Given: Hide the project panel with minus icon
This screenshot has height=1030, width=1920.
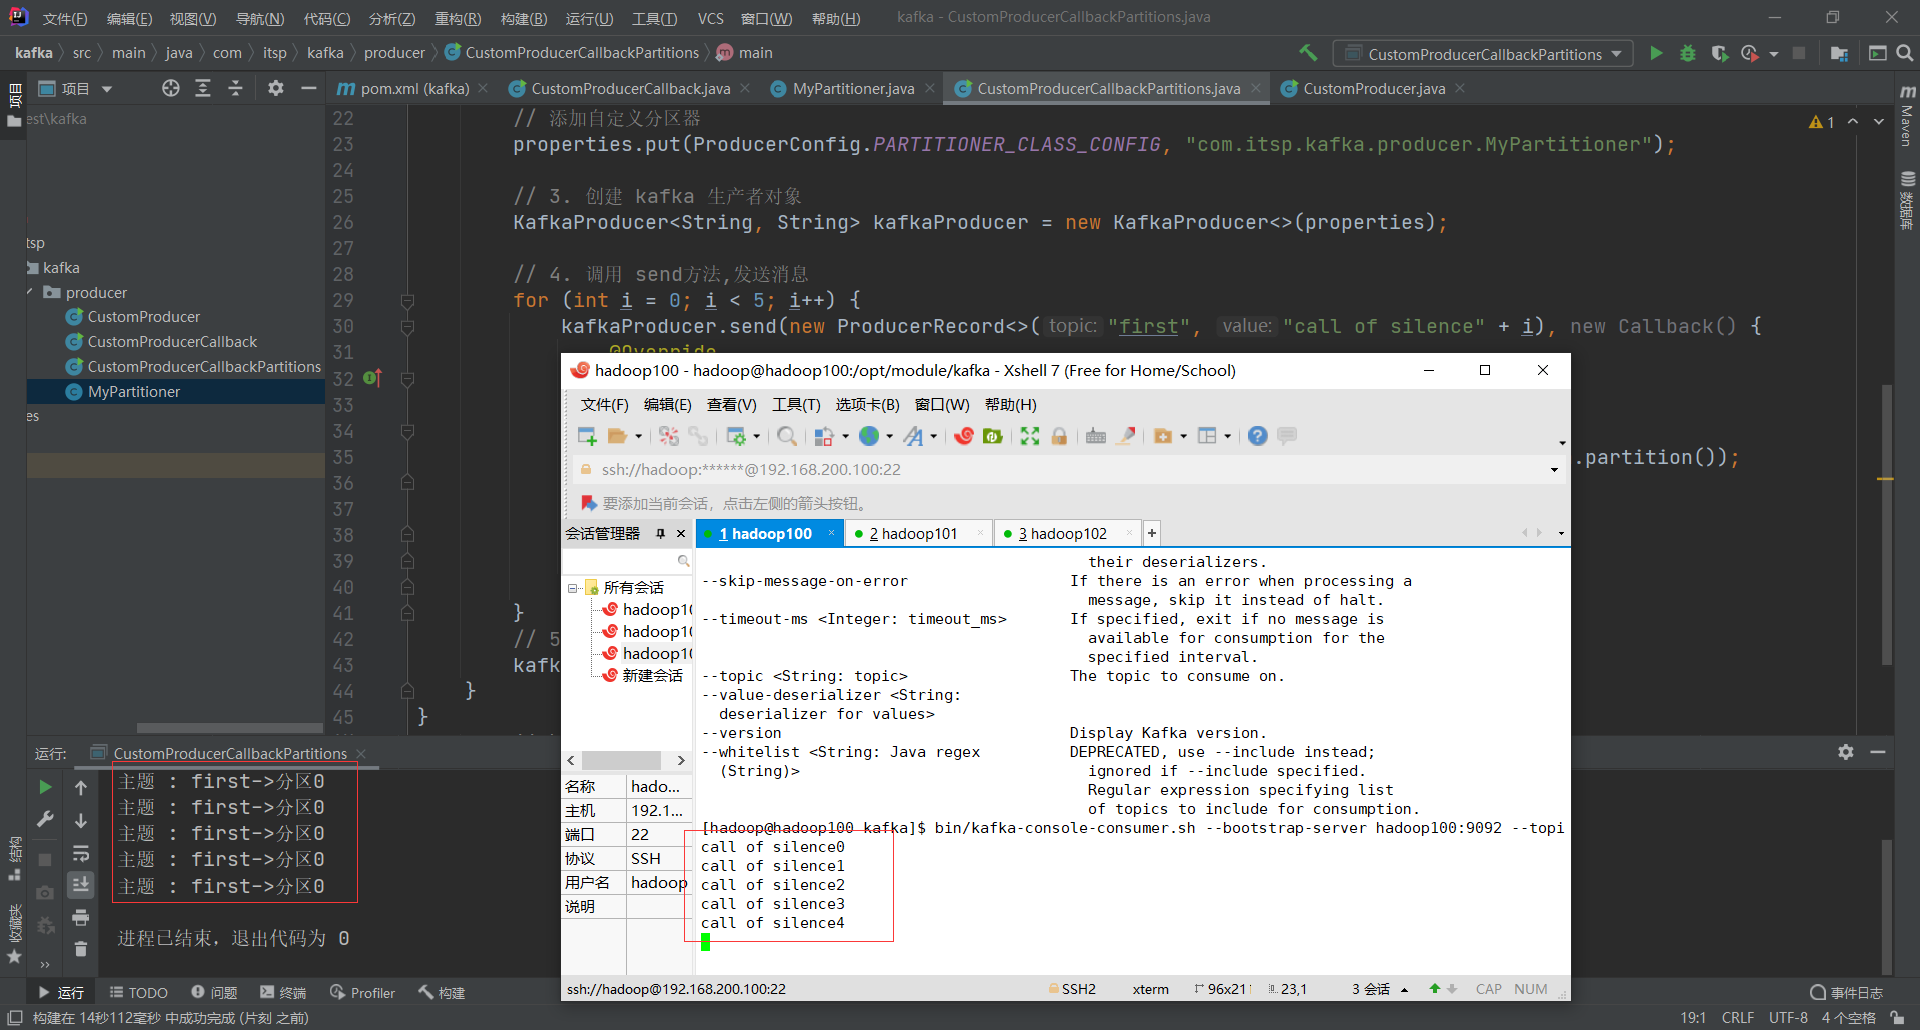Looking at the screenshot, I should pos(309,88).
